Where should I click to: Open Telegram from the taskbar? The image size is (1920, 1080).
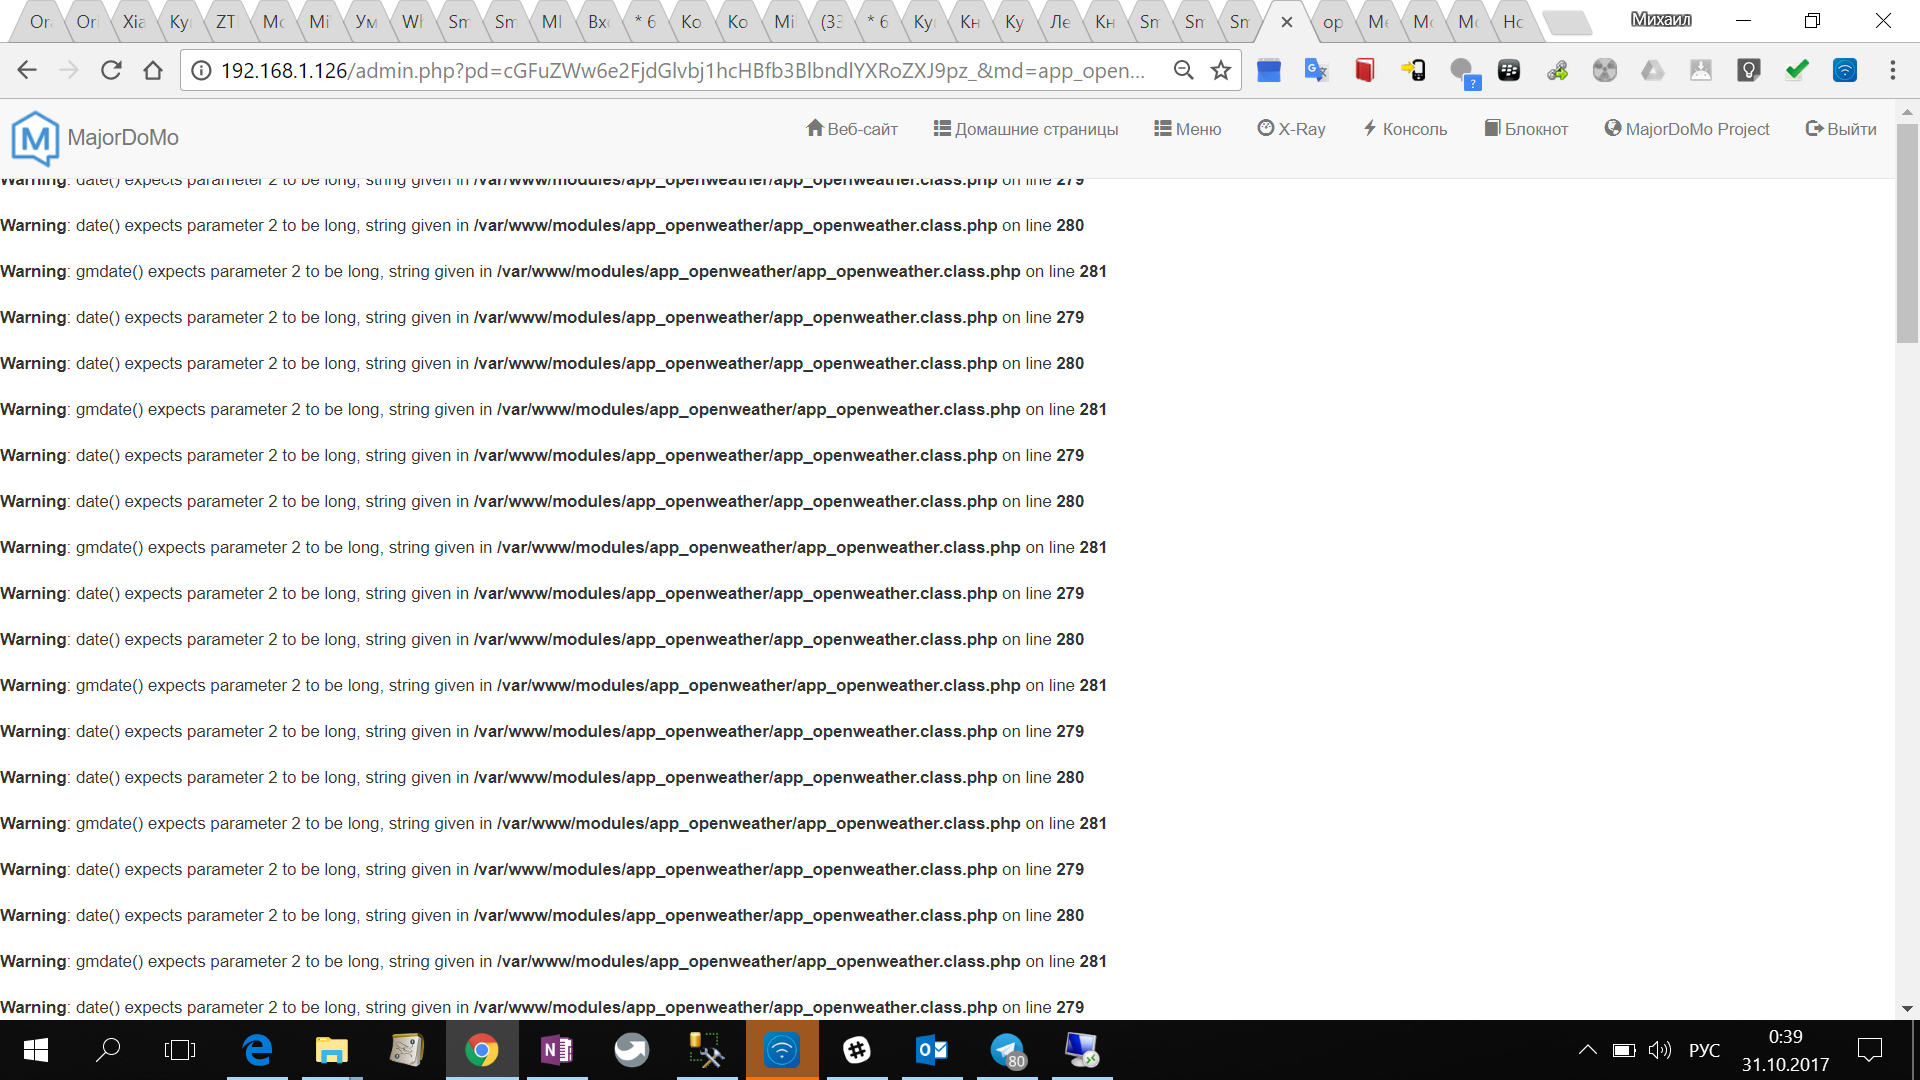tap(1007, 1050)
